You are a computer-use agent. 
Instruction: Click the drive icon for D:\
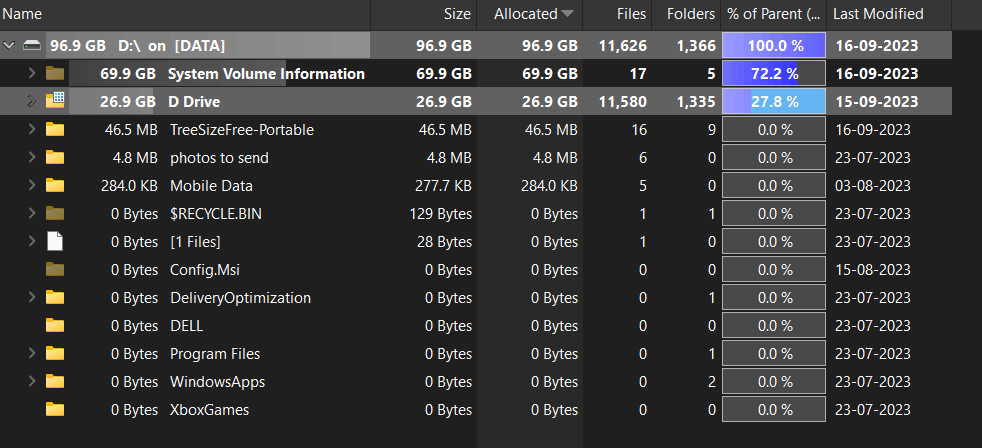pos(33,46)
